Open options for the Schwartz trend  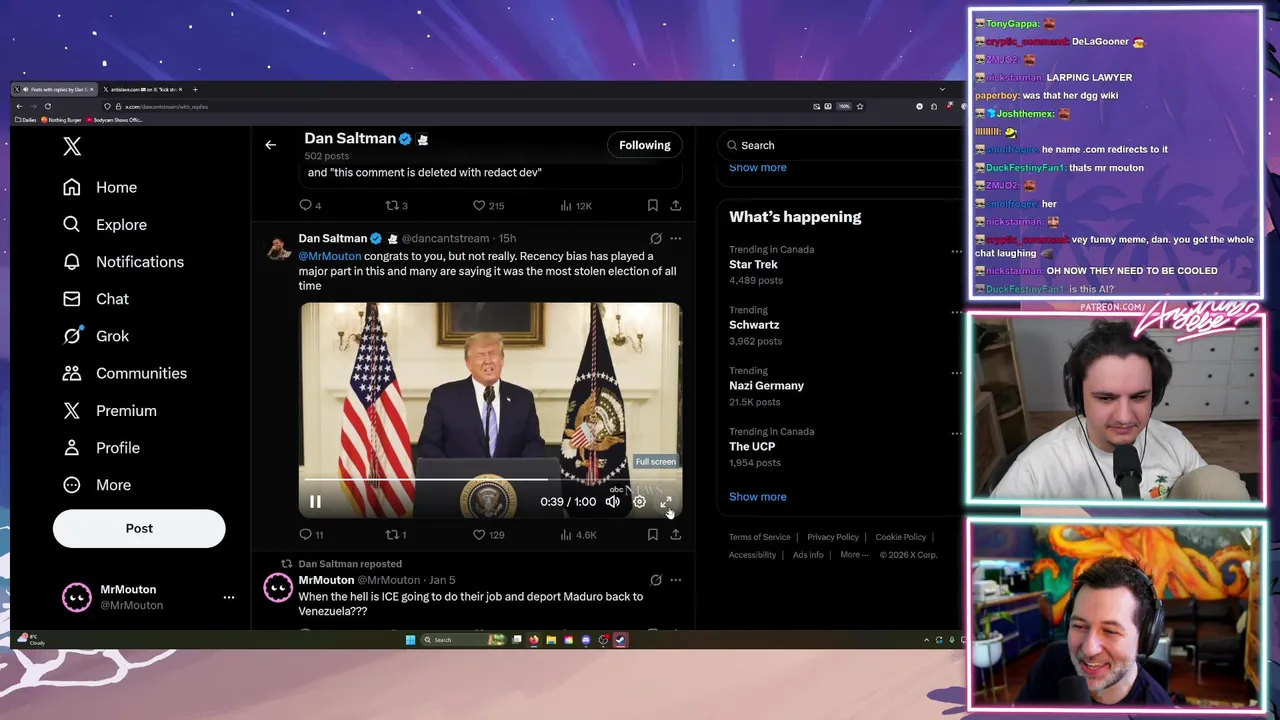pos(956,312)
